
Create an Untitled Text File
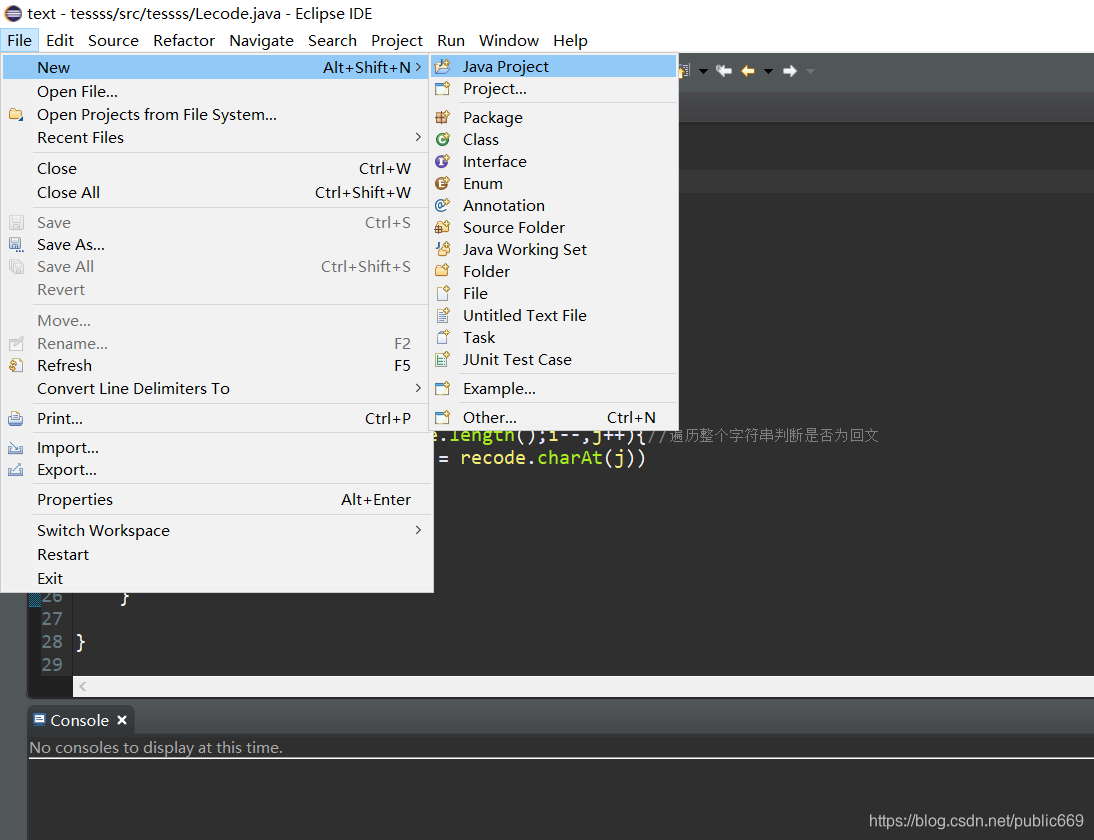pyautogui.click(x=553, y=315)
